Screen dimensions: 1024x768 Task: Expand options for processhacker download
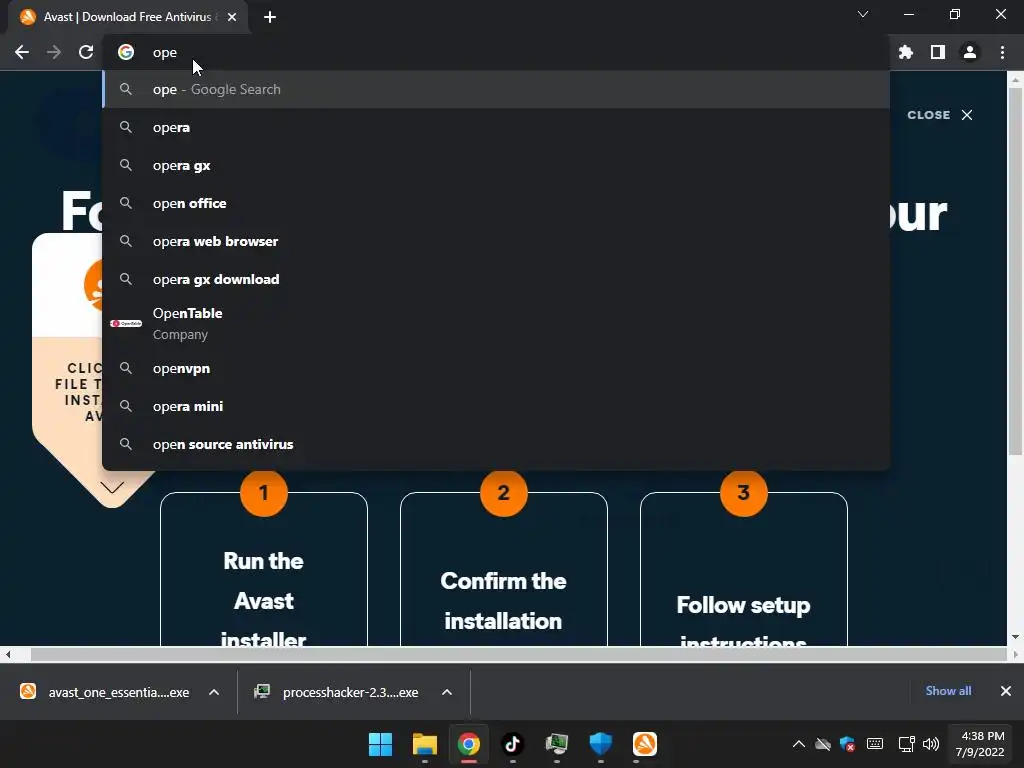[x=447, y=692]
